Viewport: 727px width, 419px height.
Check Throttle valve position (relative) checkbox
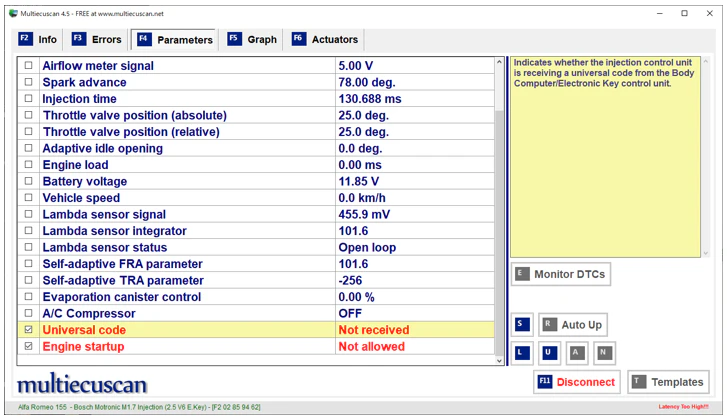point(29,132)
